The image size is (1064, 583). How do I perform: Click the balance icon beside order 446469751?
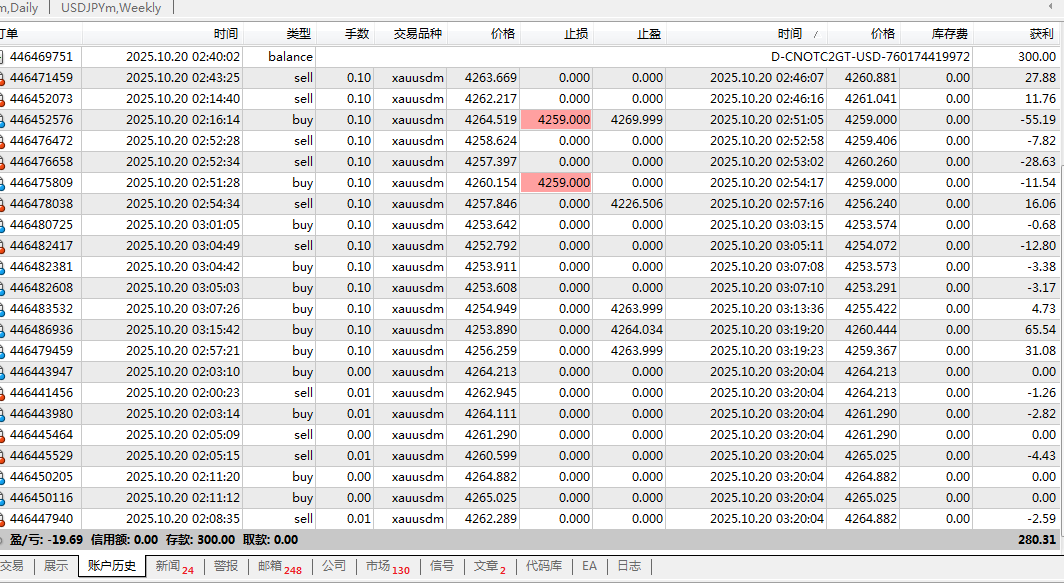[x=3, y=57]
